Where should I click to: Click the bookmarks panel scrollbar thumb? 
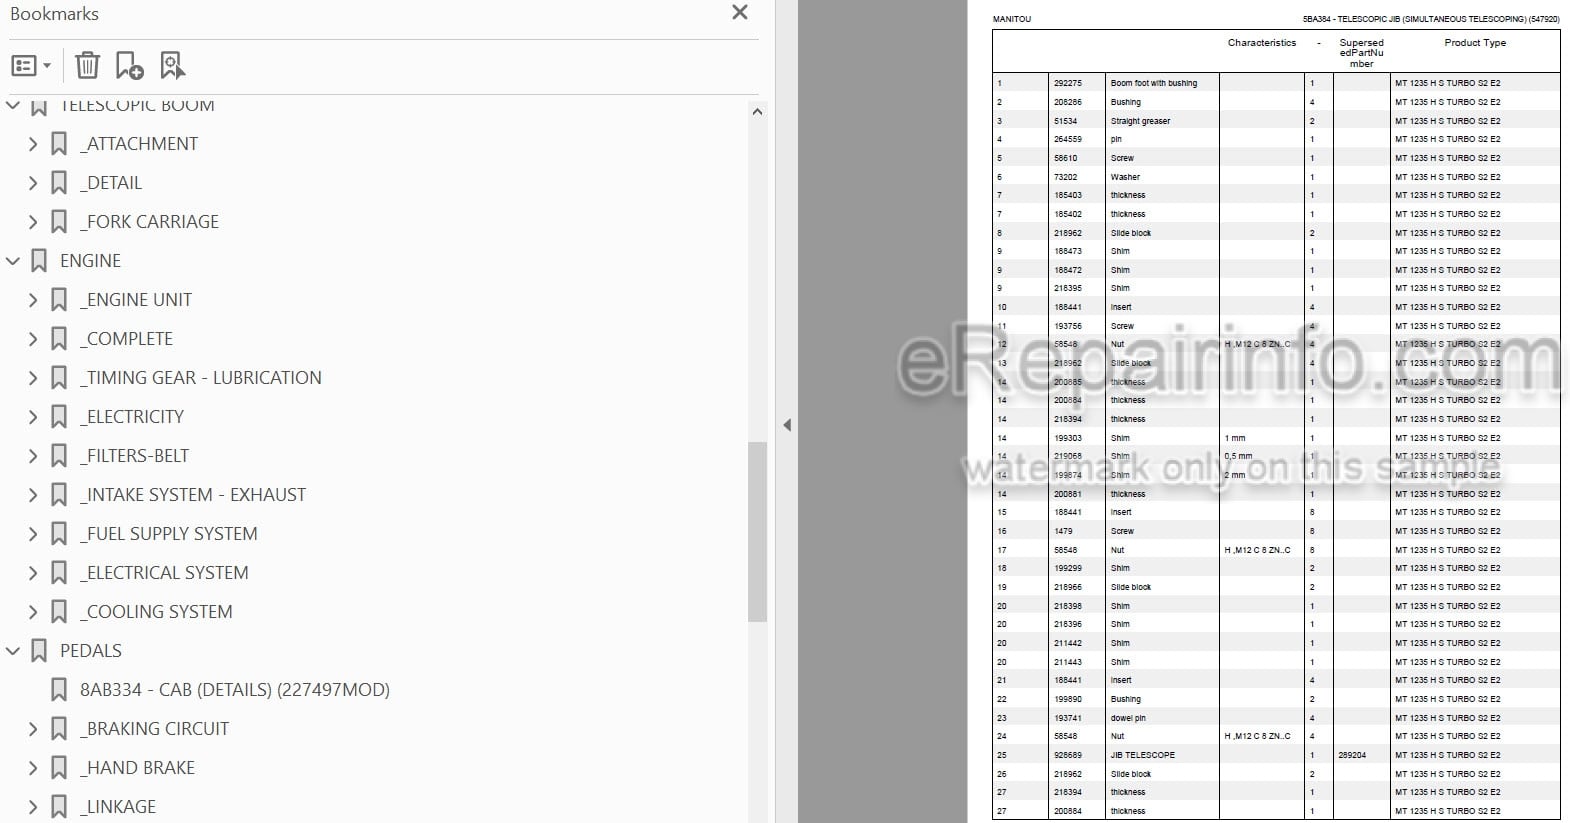(757, 531)
